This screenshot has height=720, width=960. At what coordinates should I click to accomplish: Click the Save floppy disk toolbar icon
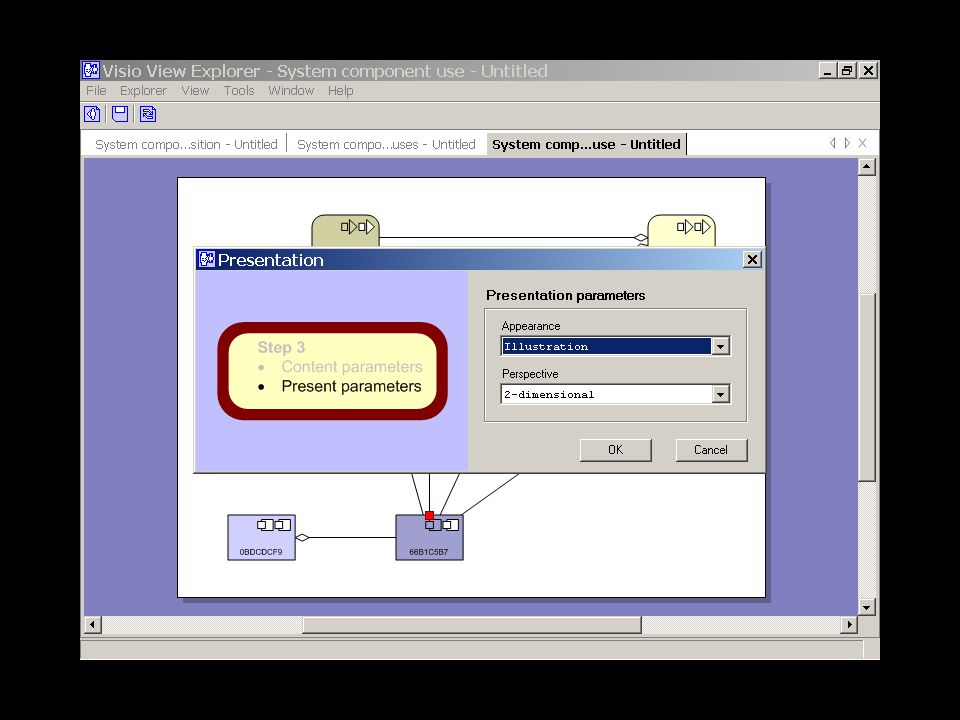coord(120,114)
